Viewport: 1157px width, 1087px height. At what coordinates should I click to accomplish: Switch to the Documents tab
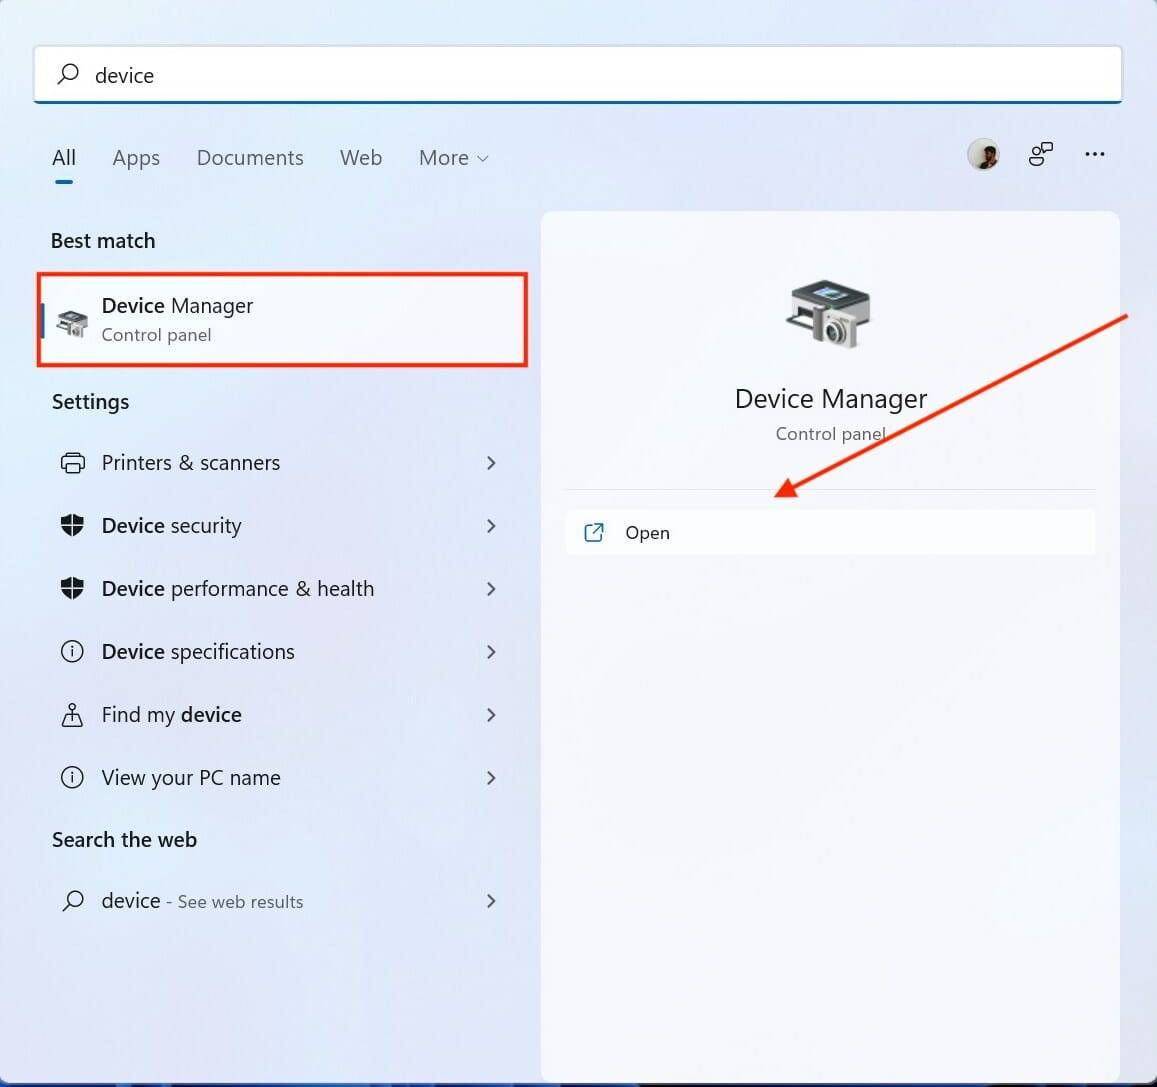(x=250, y=157)
